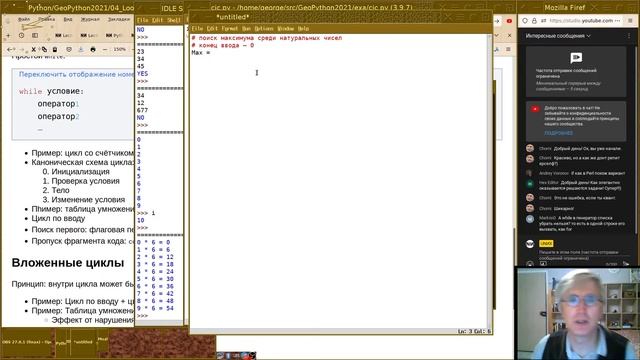Image resolution: width=640 pixels, height=360 pixels.
Task: Expand Интересные сообщения chat filter dropdown
Action: coord(558,36)
